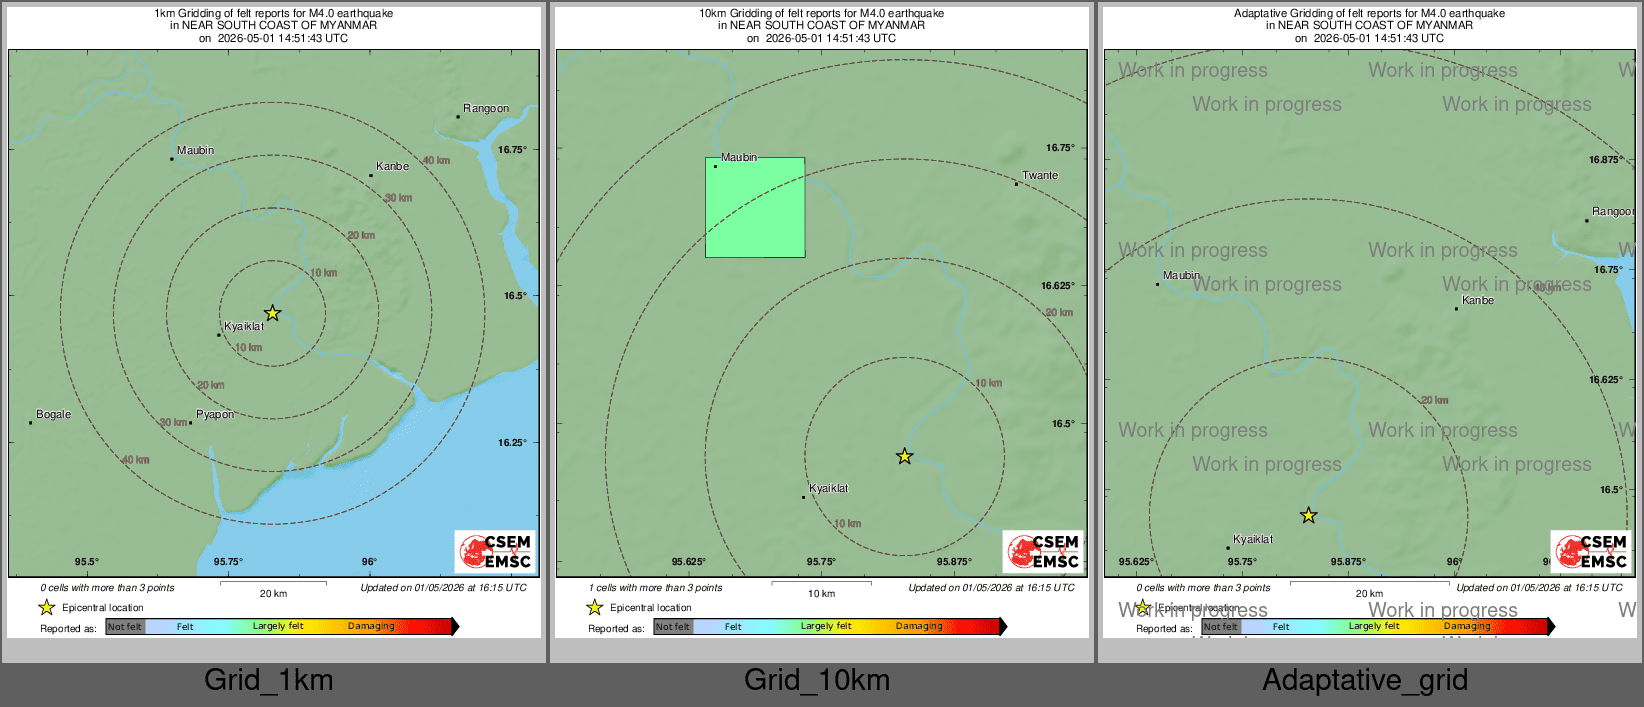The image size is (1644, 707).
Task: Select the Grid_10km caption label
Action: pyautogui.click(x=817, y=680)
